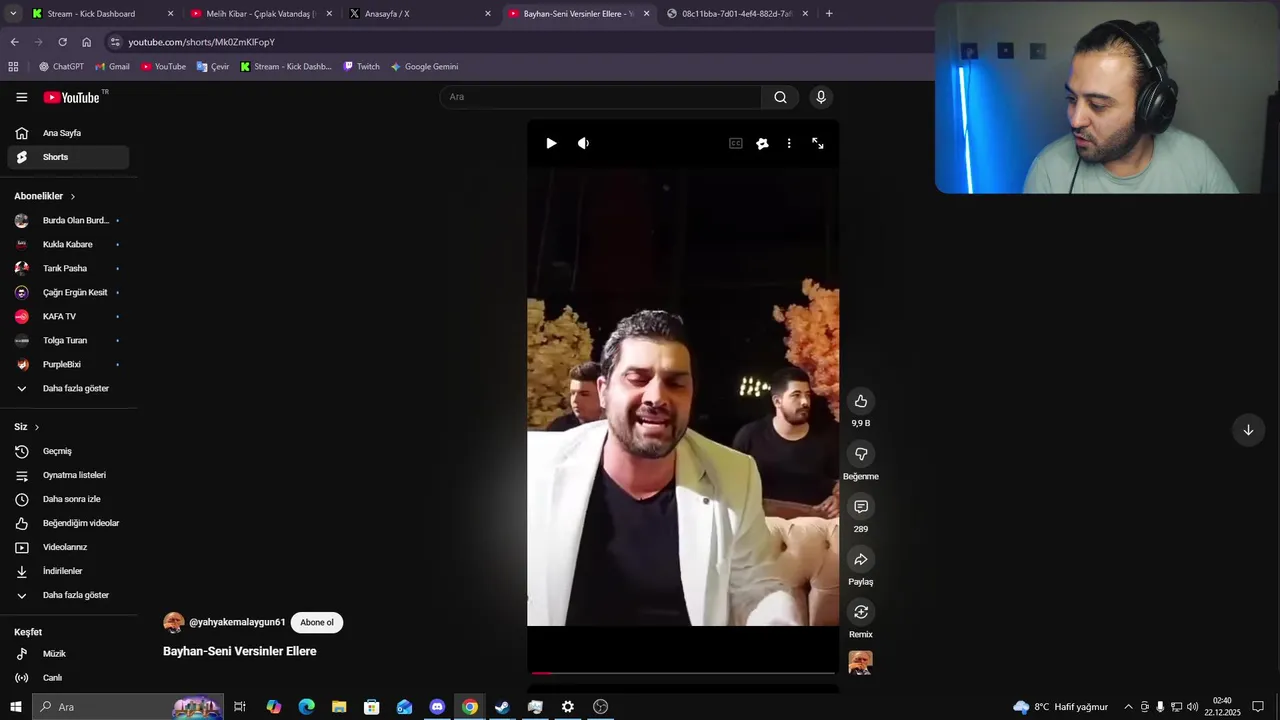
Task: Open Ana Sayfa in the sidebar
Action: [x=68, y=133]
